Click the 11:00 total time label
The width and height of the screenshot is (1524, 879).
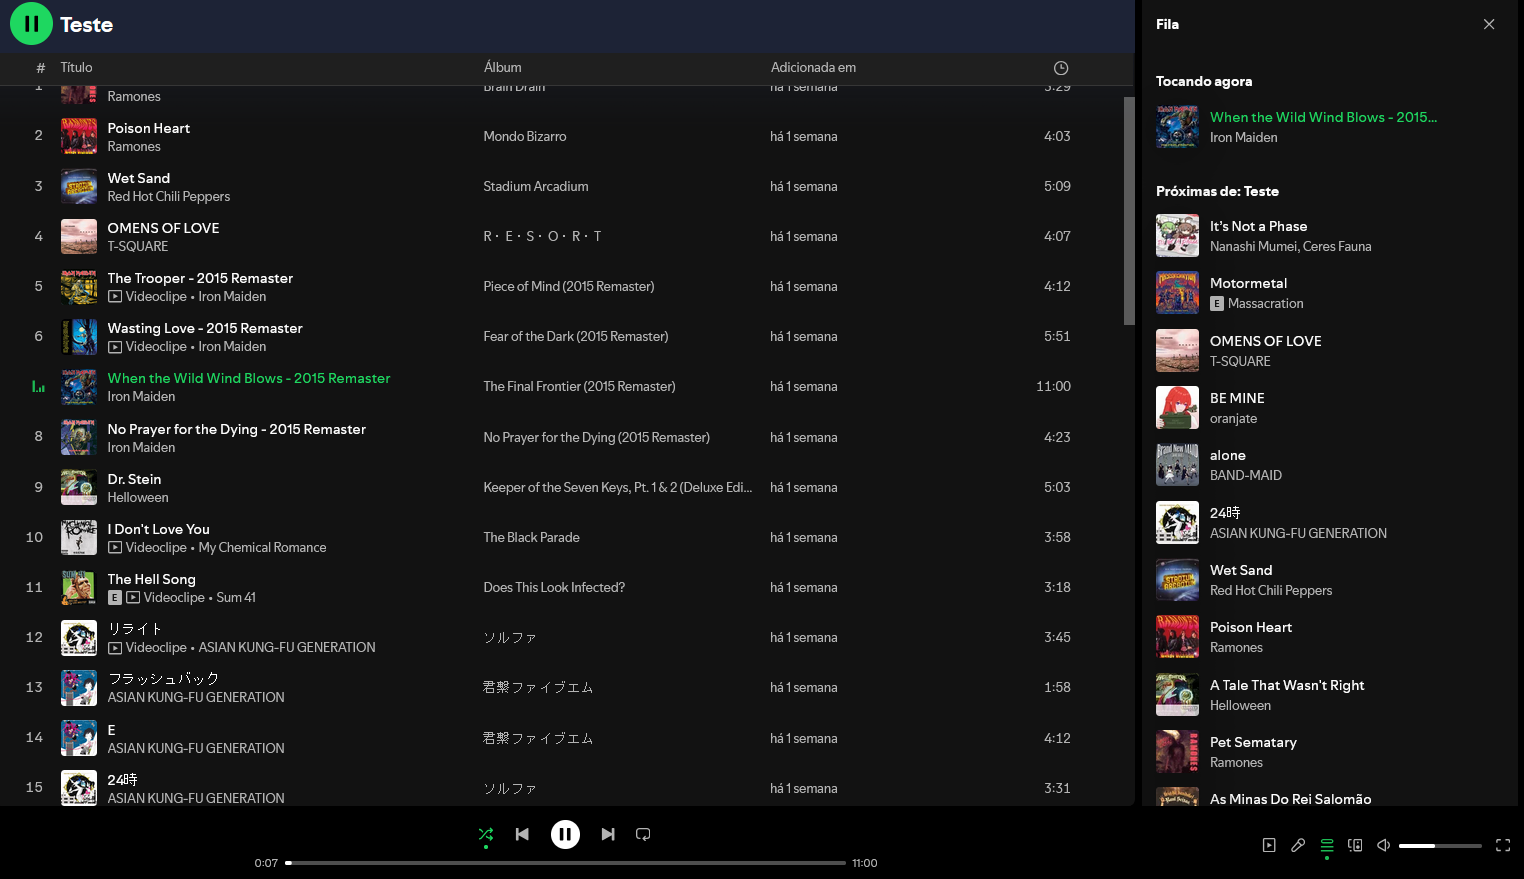(x=865, y=863)
